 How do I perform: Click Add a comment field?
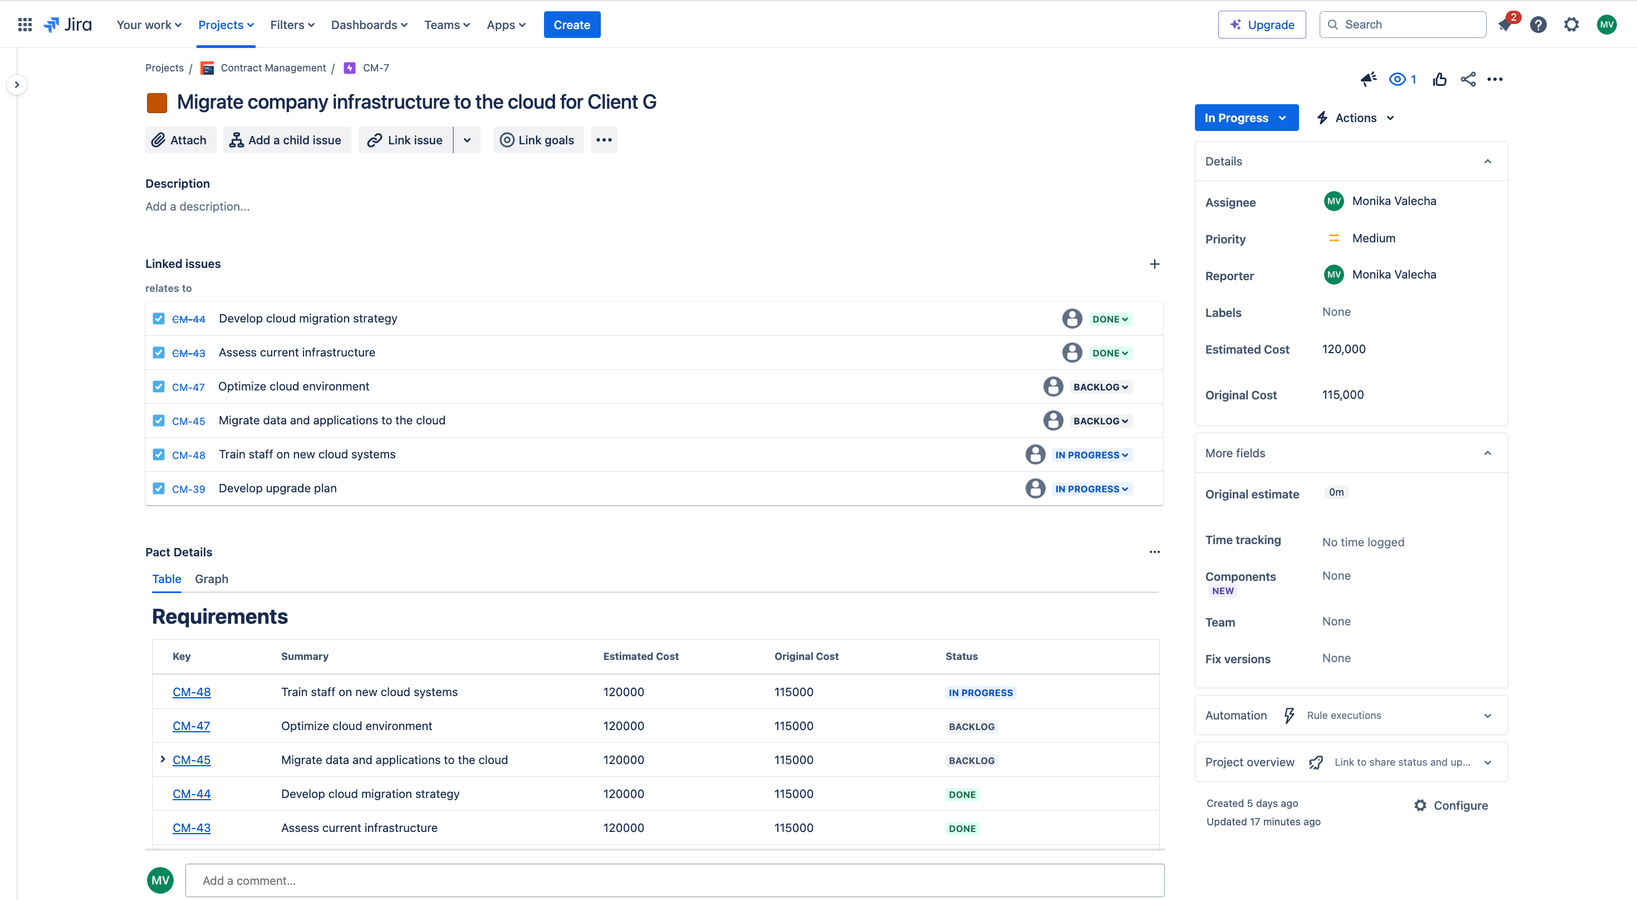tap(675, 881)
